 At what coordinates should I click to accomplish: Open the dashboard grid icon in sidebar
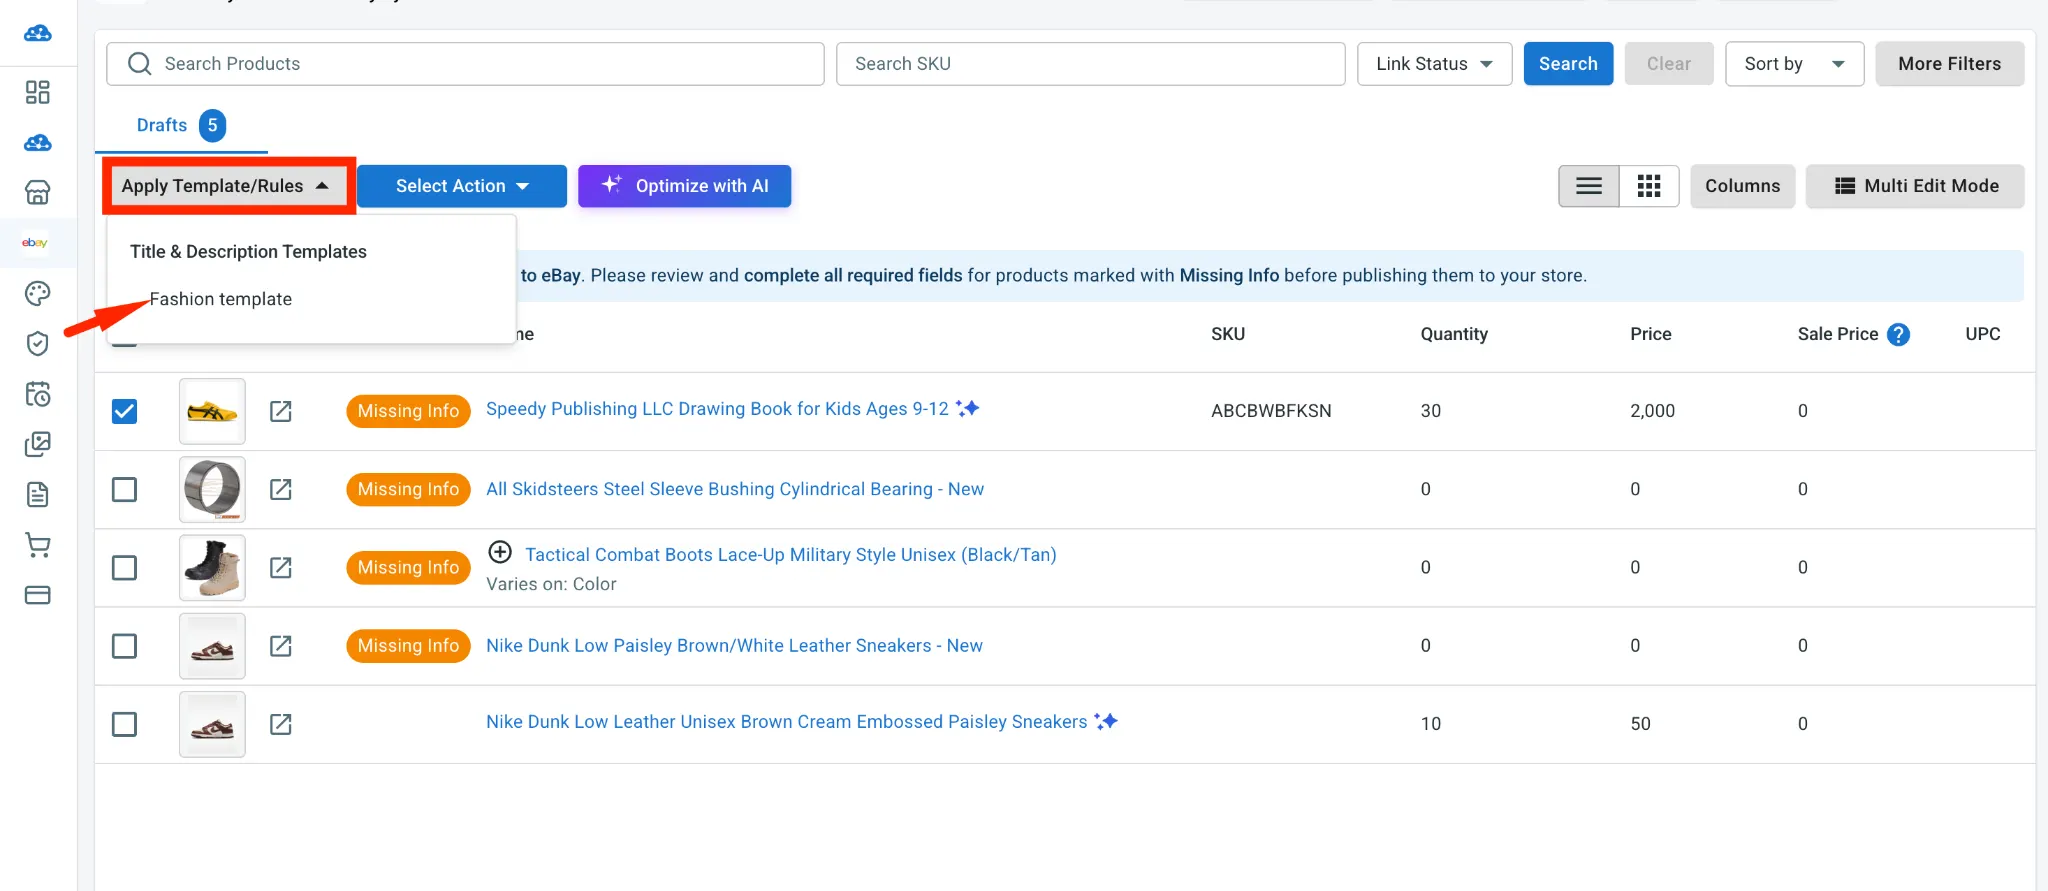(37, 92)
